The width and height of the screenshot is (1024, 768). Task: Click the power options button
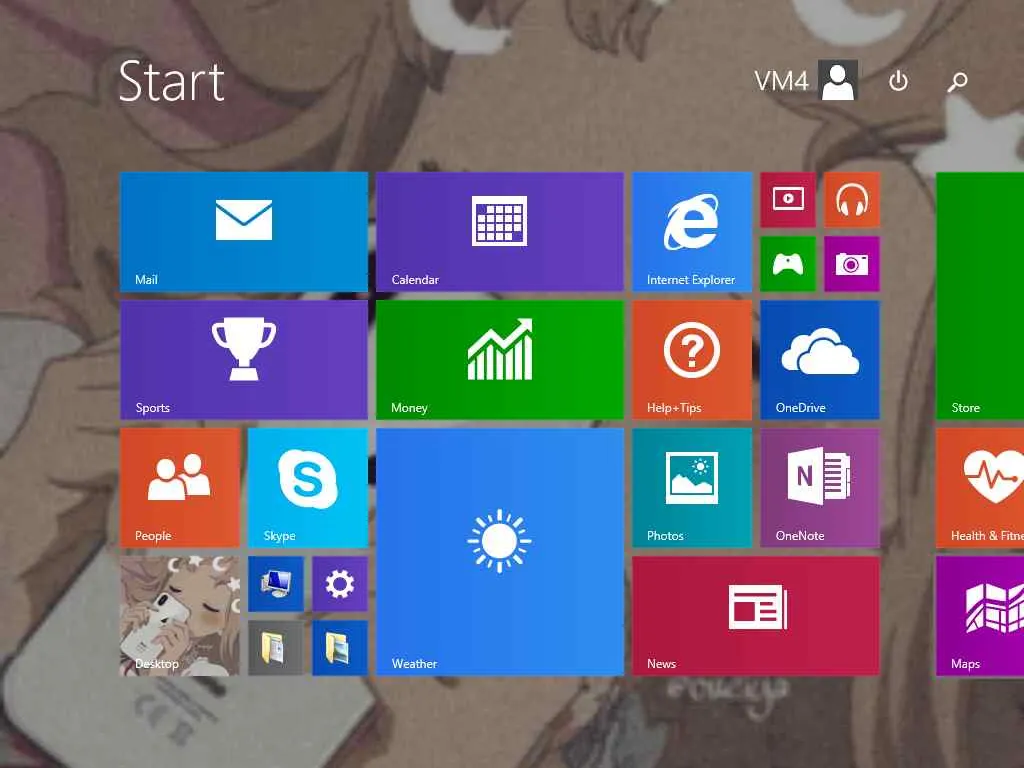click(898, 81)
